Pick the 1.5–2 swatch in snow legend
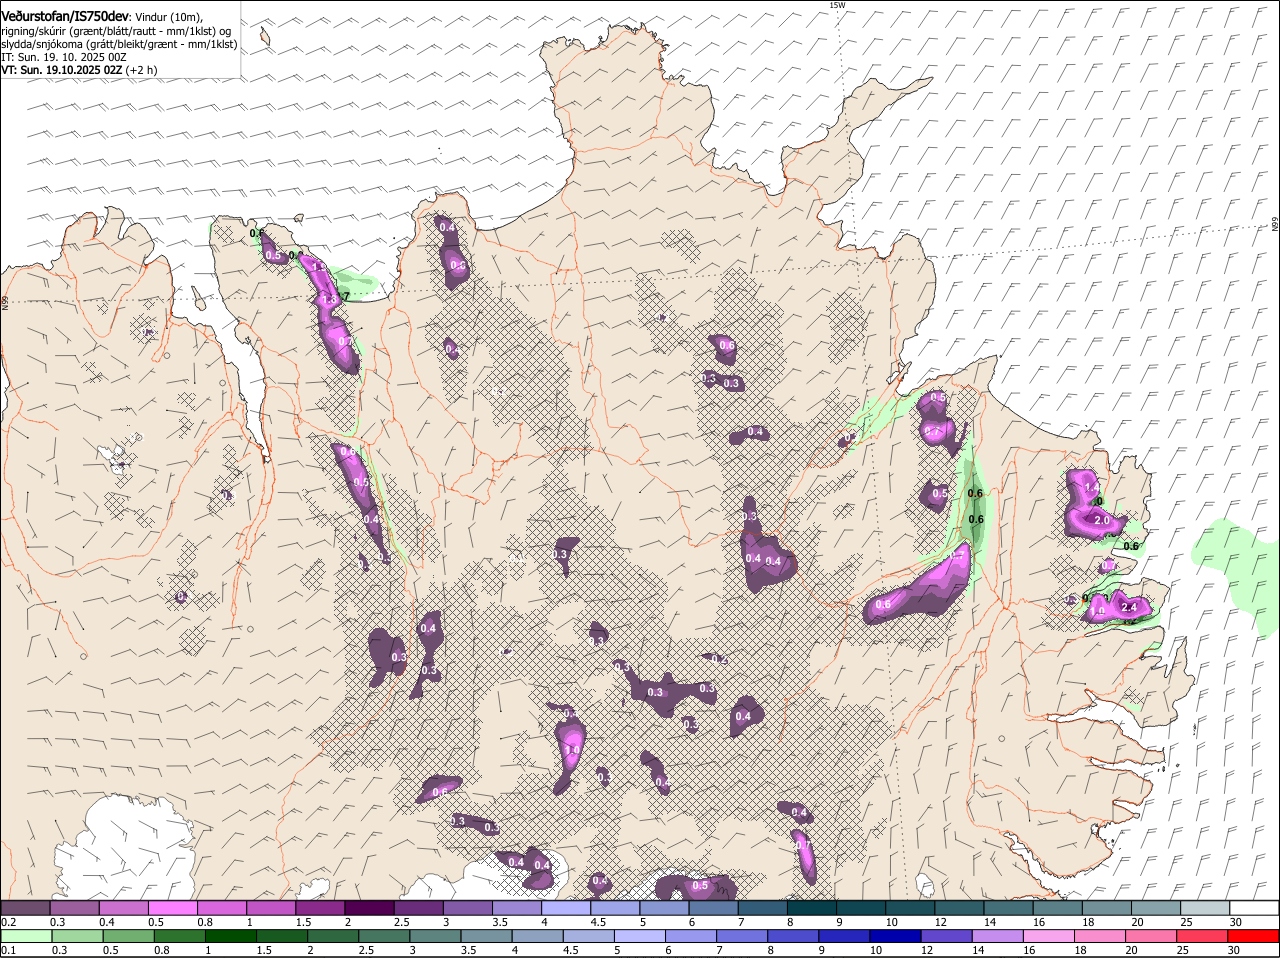1280x958 pixels. 320,907
